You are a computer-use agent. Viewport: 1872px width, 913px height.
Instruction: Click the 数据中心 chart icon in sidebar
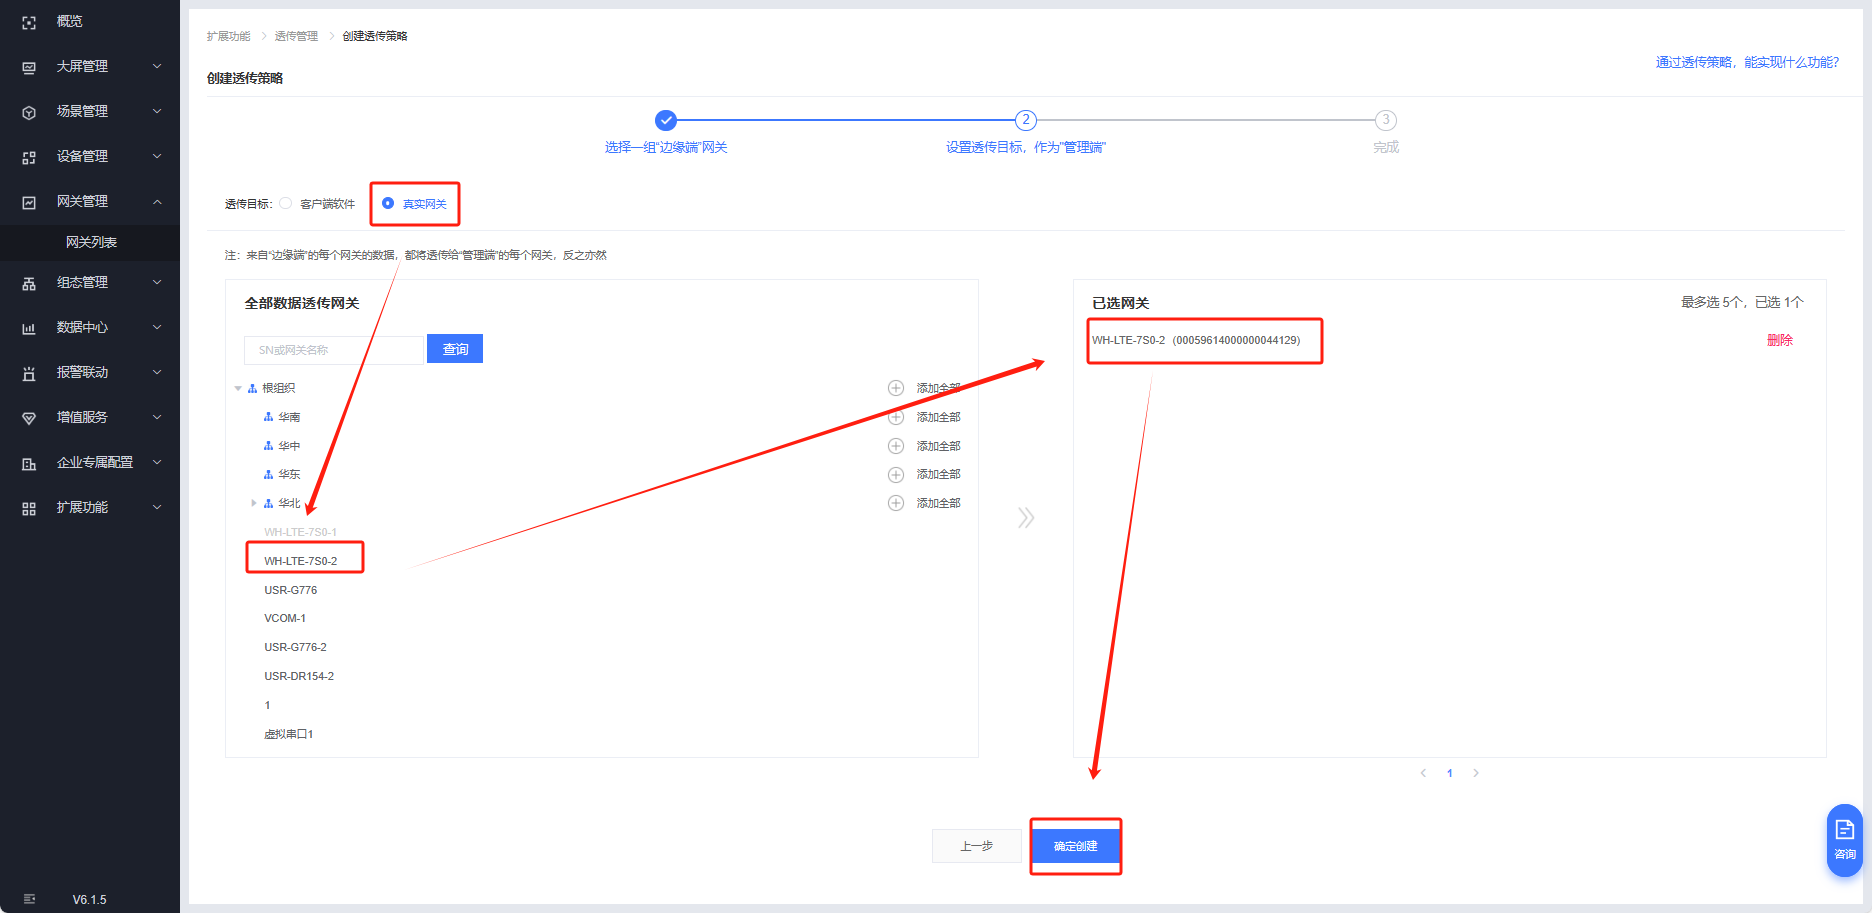click(29, 328)
